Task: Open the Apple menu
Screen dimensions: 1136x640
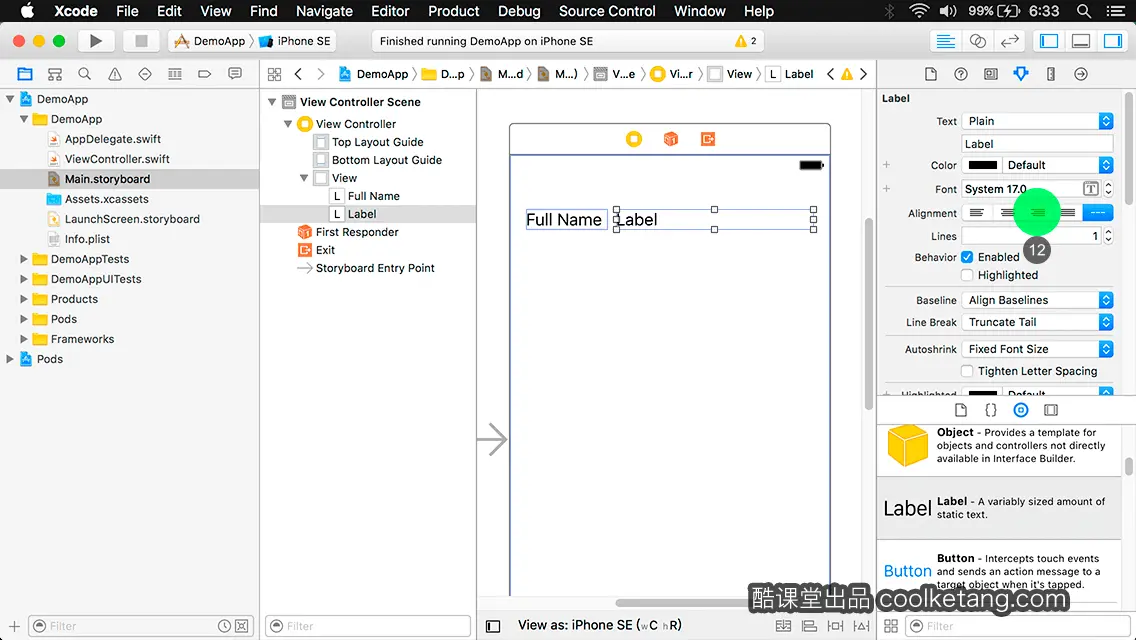Action: (27, 11)
